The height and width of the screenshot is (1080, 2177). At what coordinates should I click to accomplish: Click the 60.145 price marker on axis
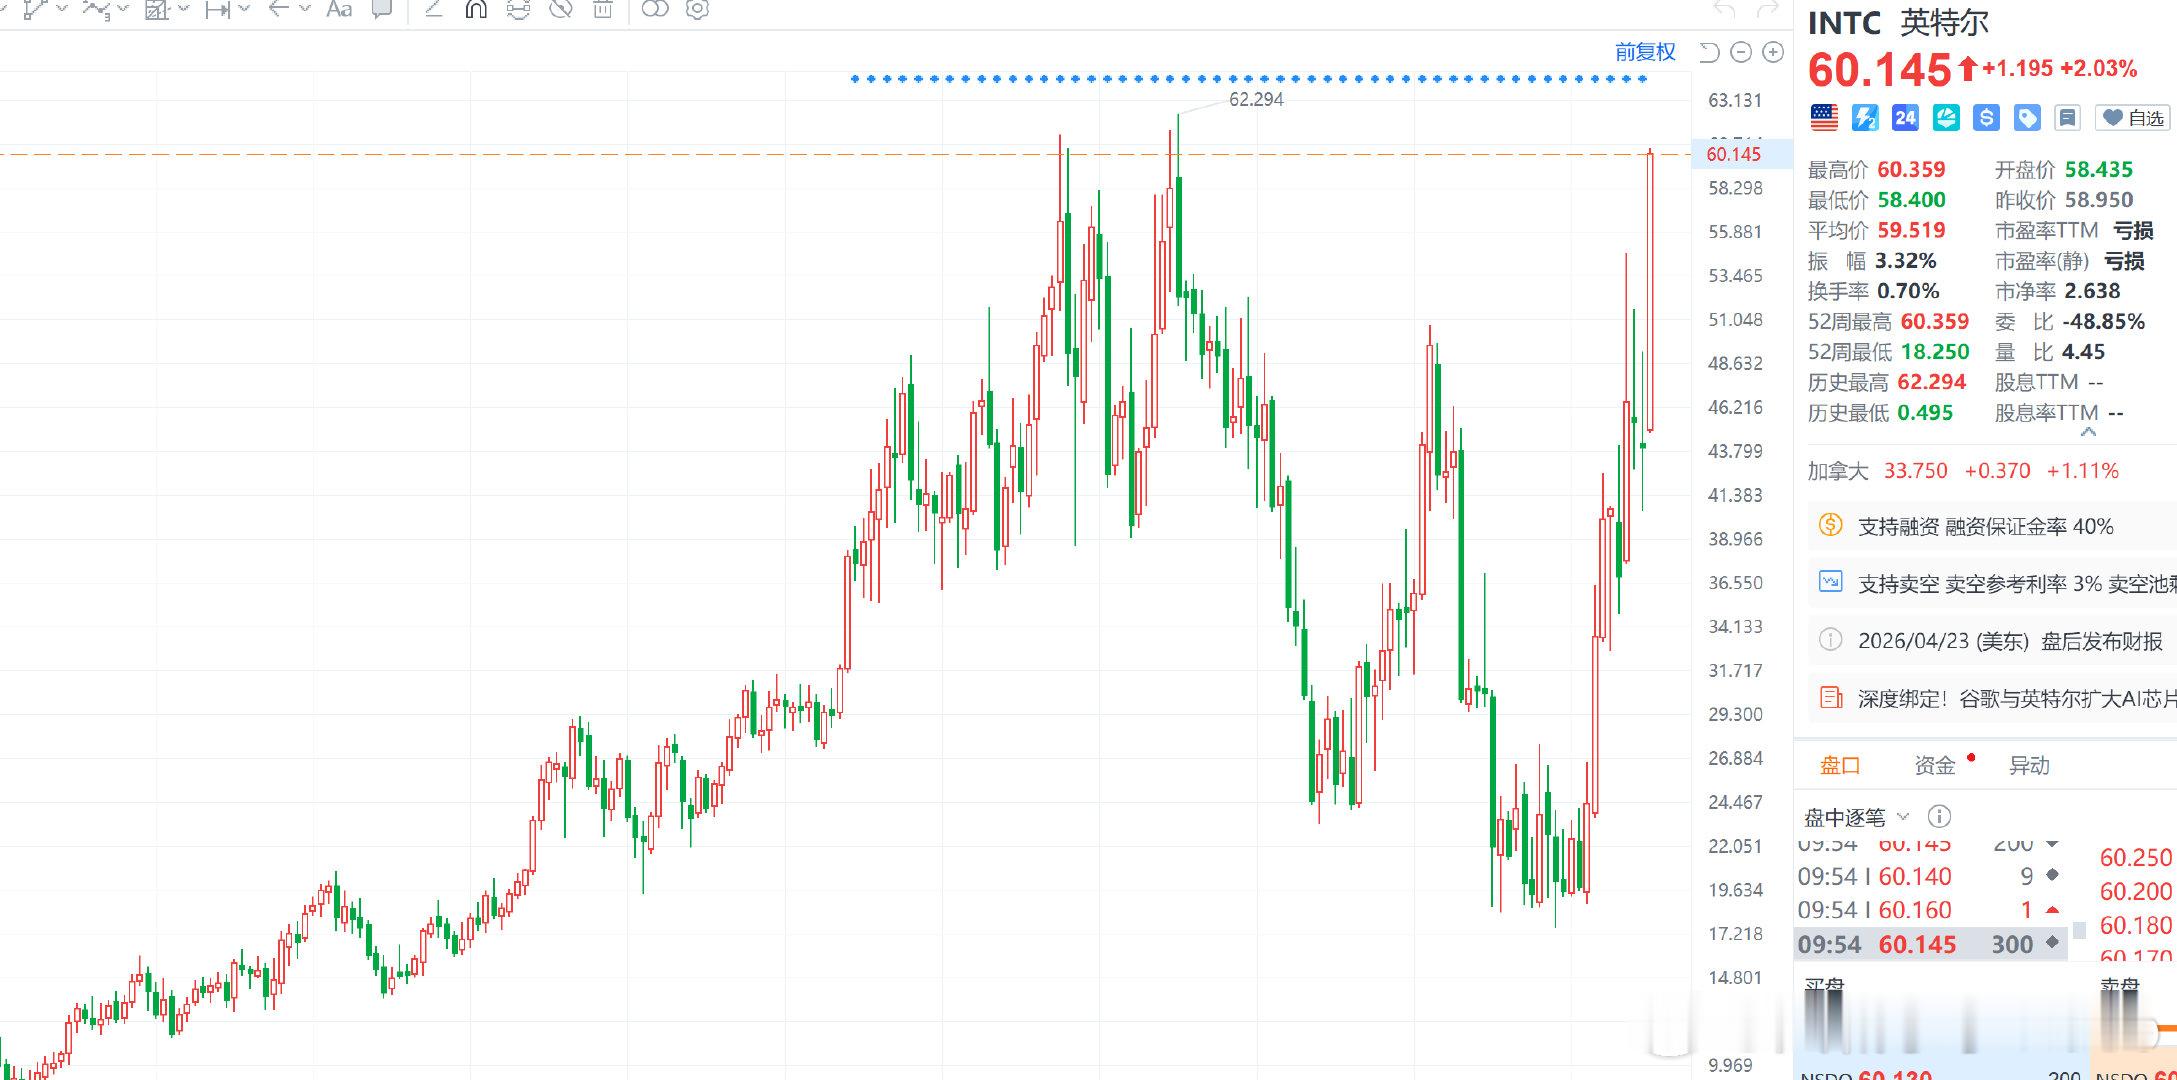click(x=1733, y=154)
